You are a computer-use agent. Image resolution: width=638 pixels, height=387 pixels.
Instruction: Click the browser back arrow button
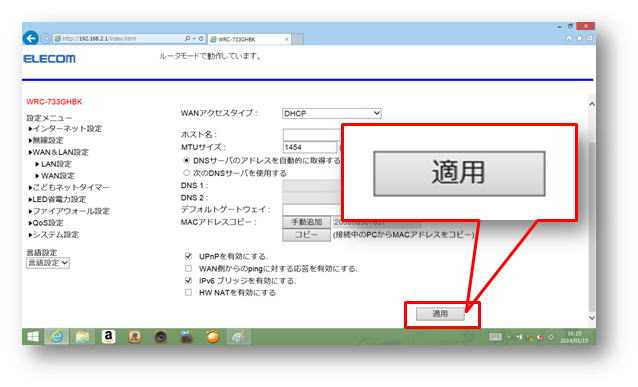(x=31, y=38)
